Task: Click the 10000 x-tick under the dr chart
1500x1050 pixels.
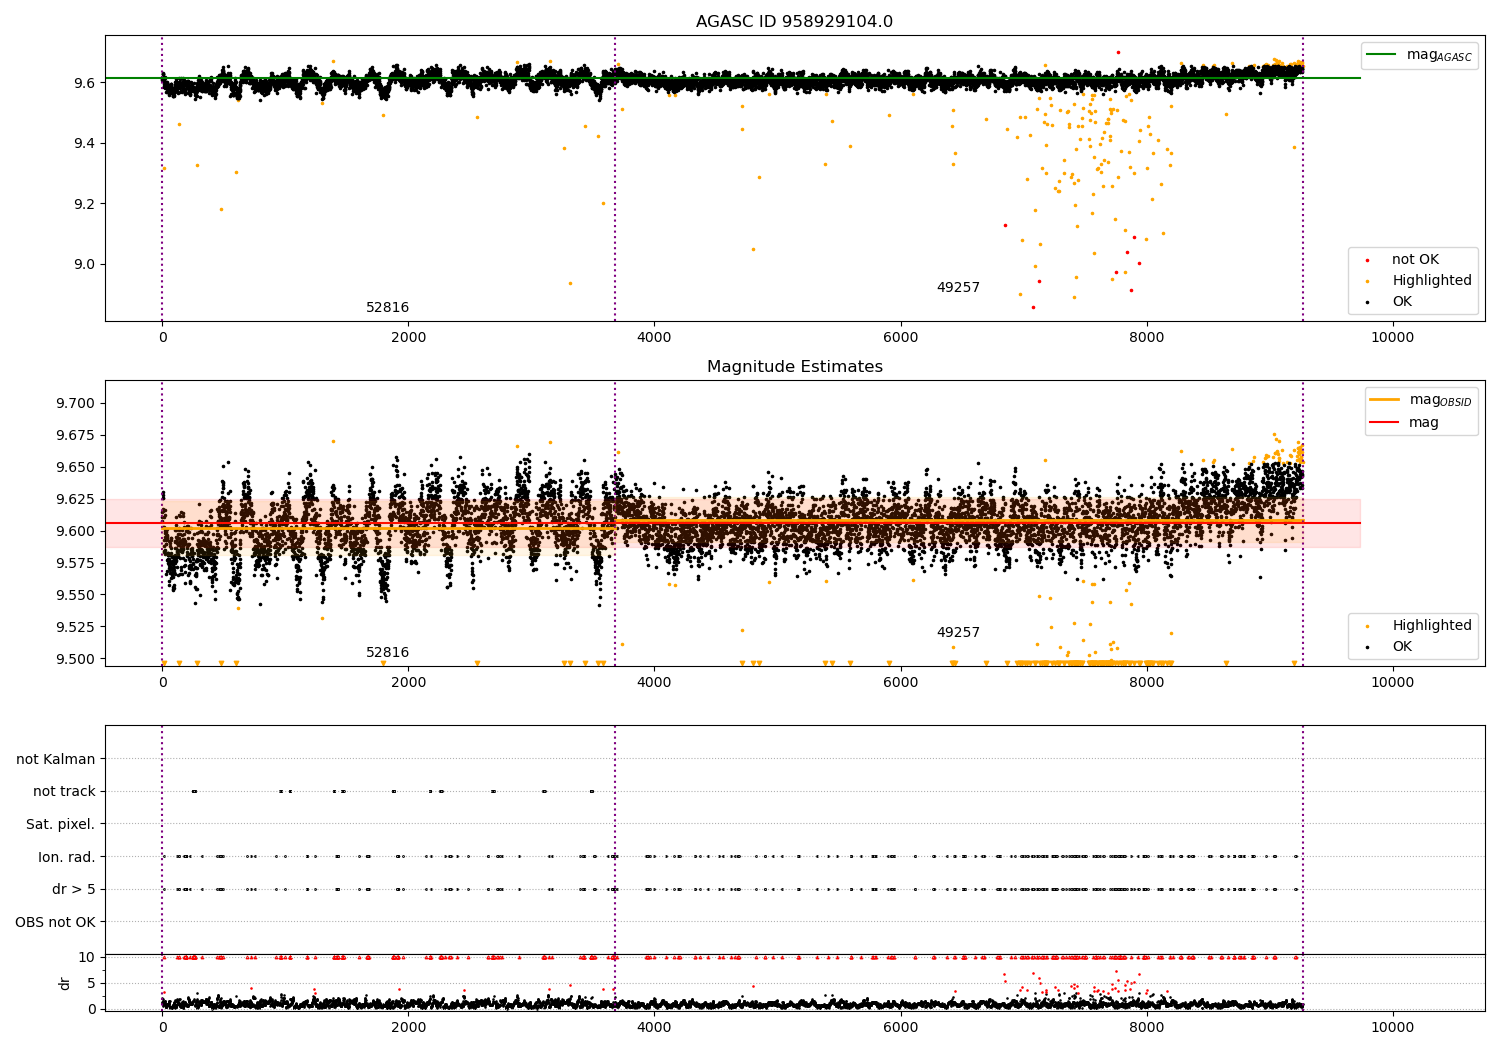Action: [1392, 1028]
